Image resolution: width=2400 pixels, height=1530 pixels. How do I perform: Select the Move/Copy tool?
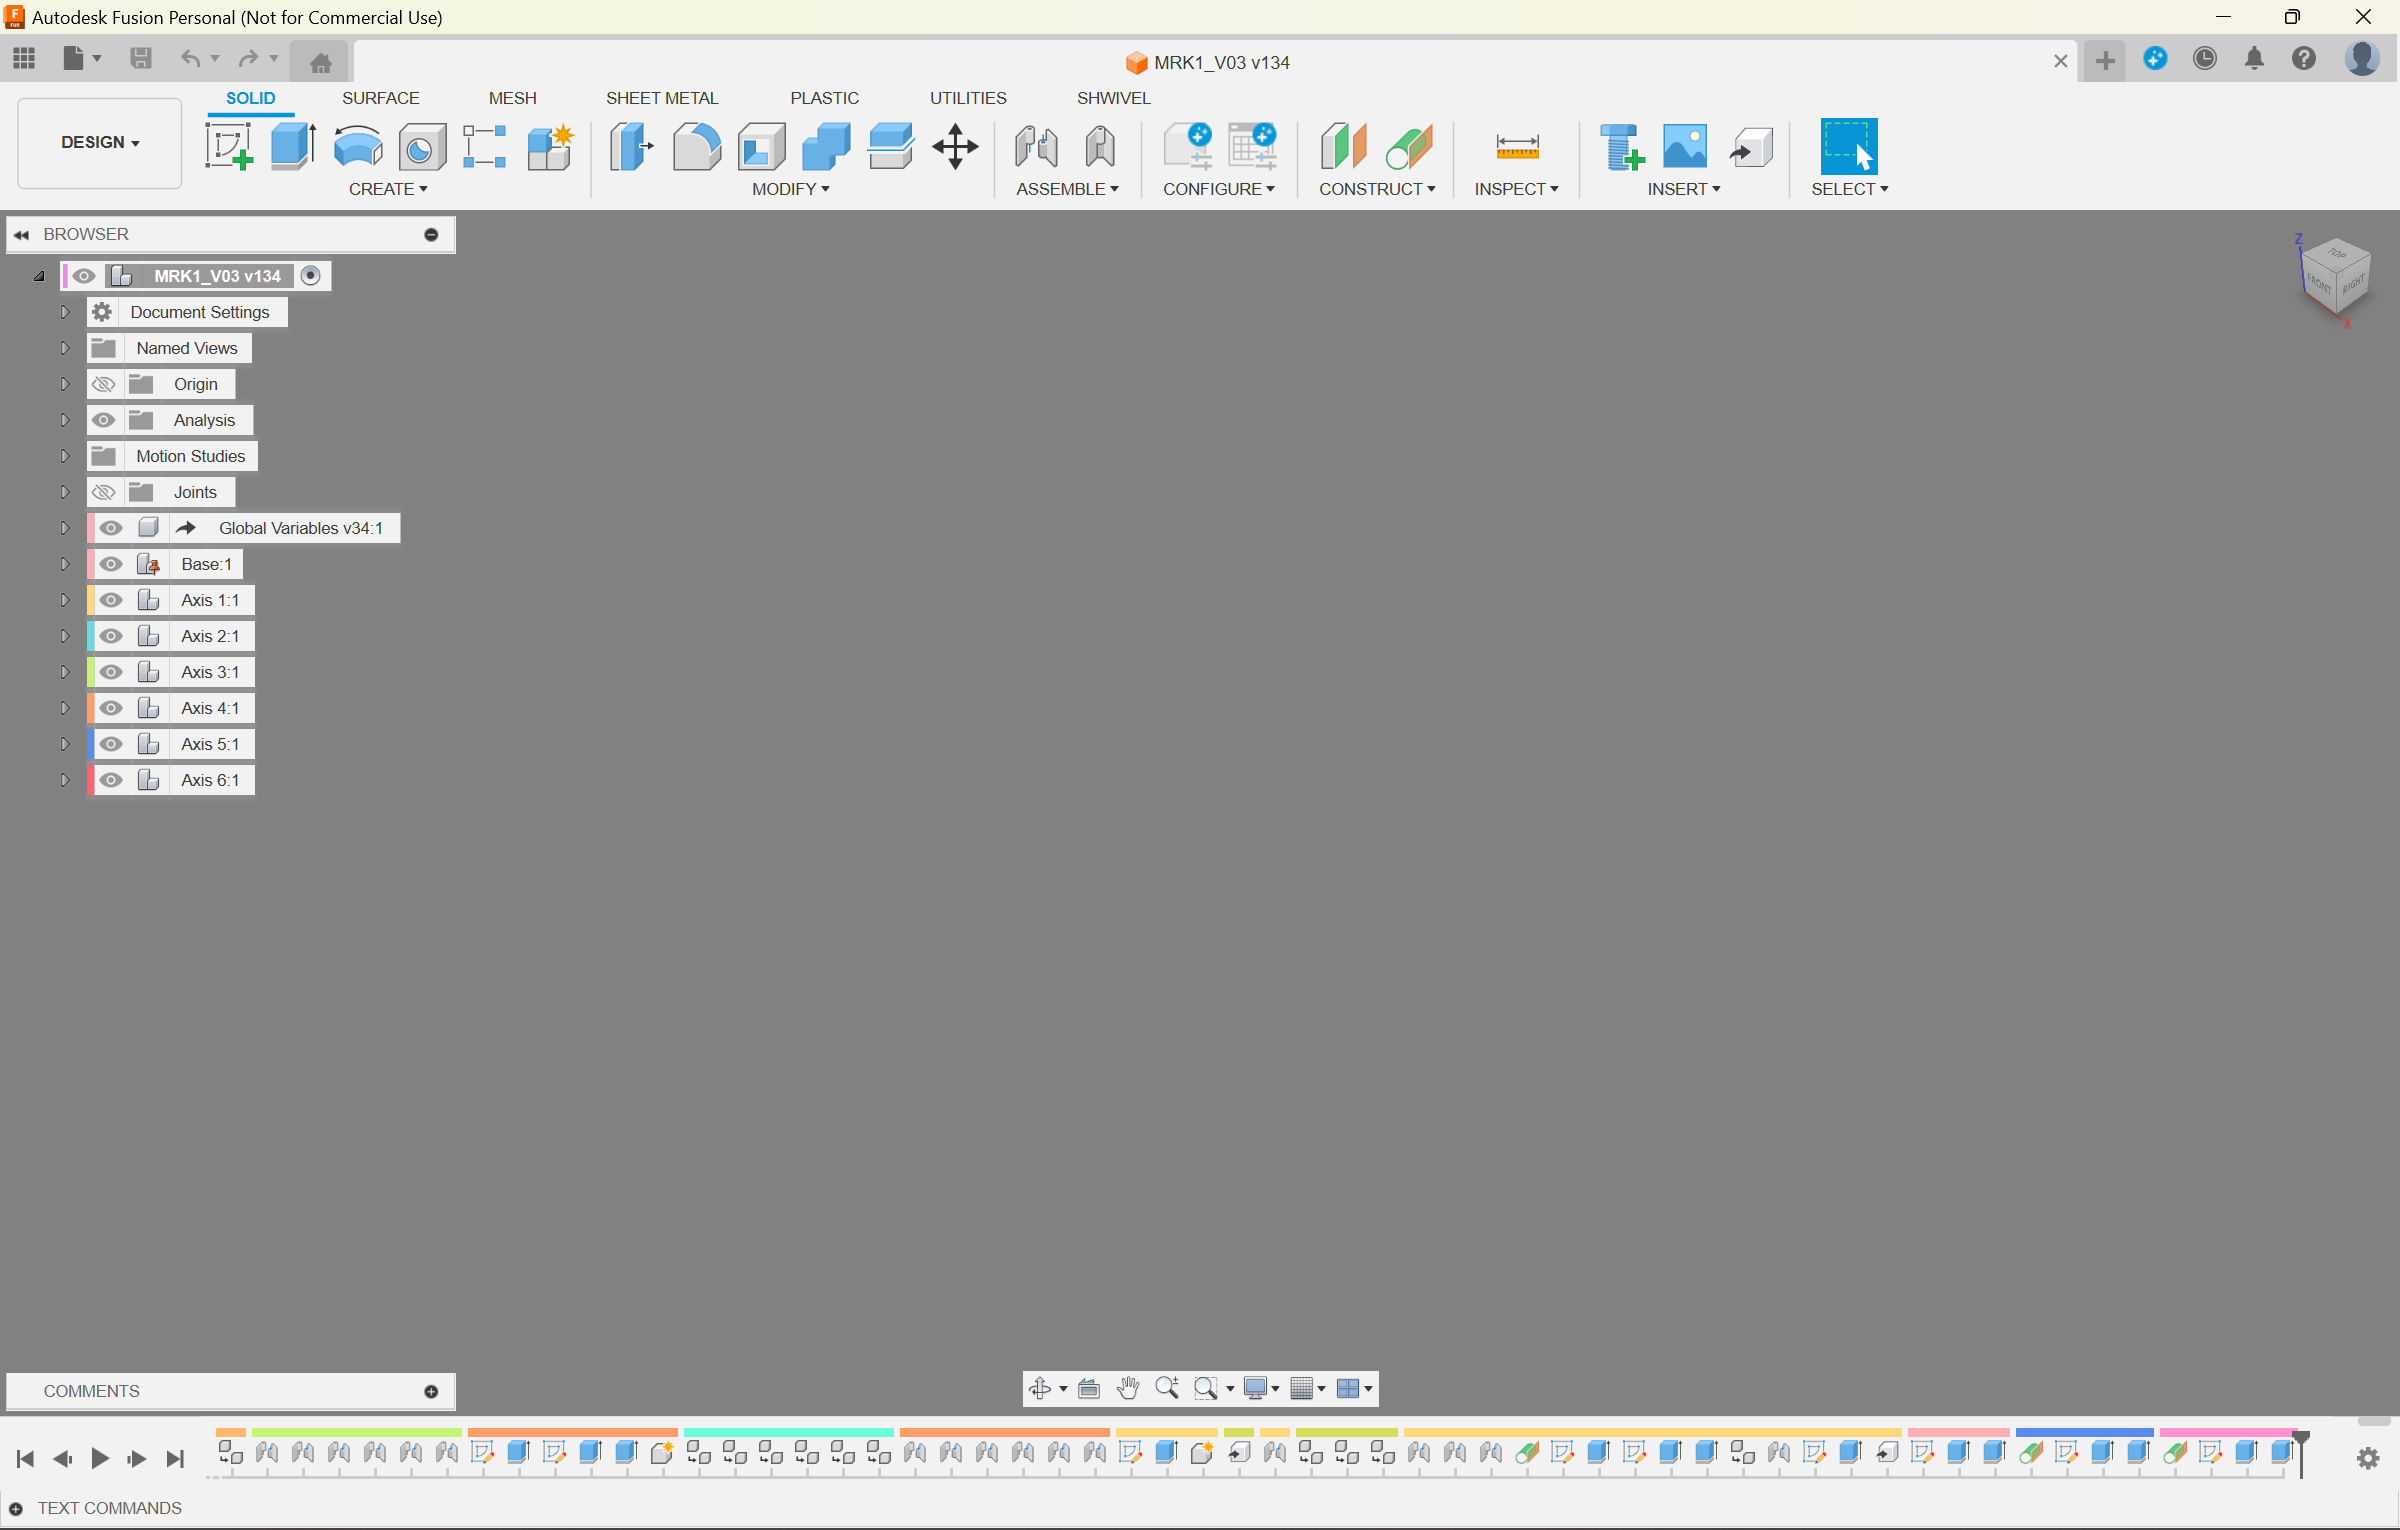tap(955, 146)
